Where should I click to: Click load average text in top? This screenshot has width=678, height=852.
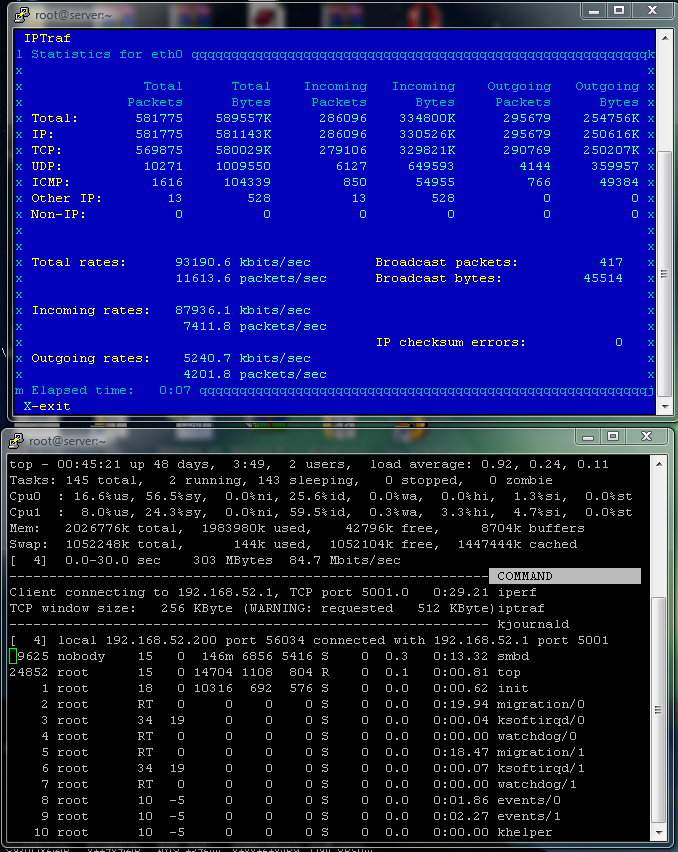pos(489,465)
